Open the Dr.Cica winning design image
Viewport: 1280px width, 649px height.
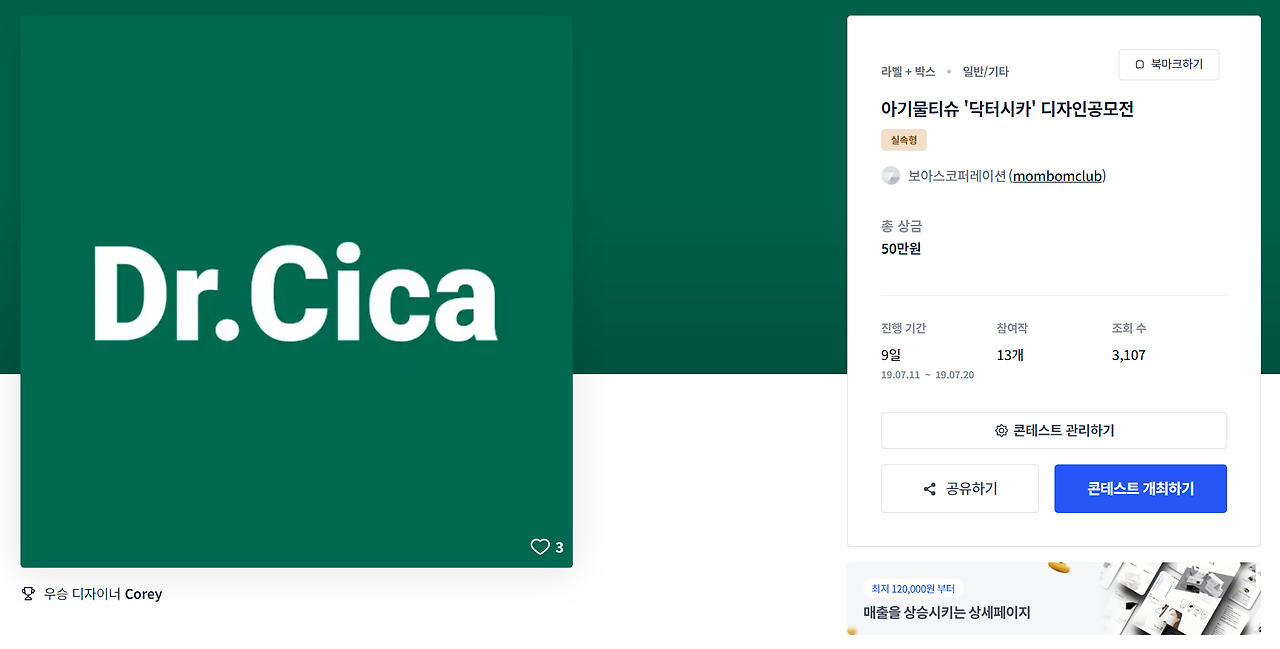pyautogui.click(x=297, y=292)
